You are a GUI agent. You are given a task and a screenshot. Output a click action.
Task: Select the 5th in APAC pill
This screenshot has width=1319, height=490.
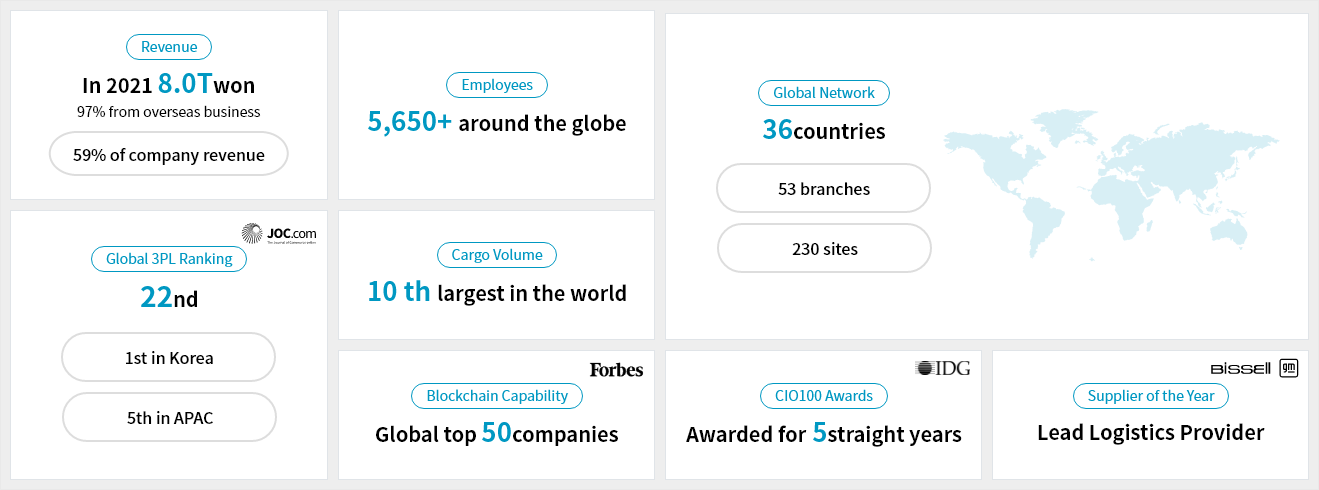point(169,417)
